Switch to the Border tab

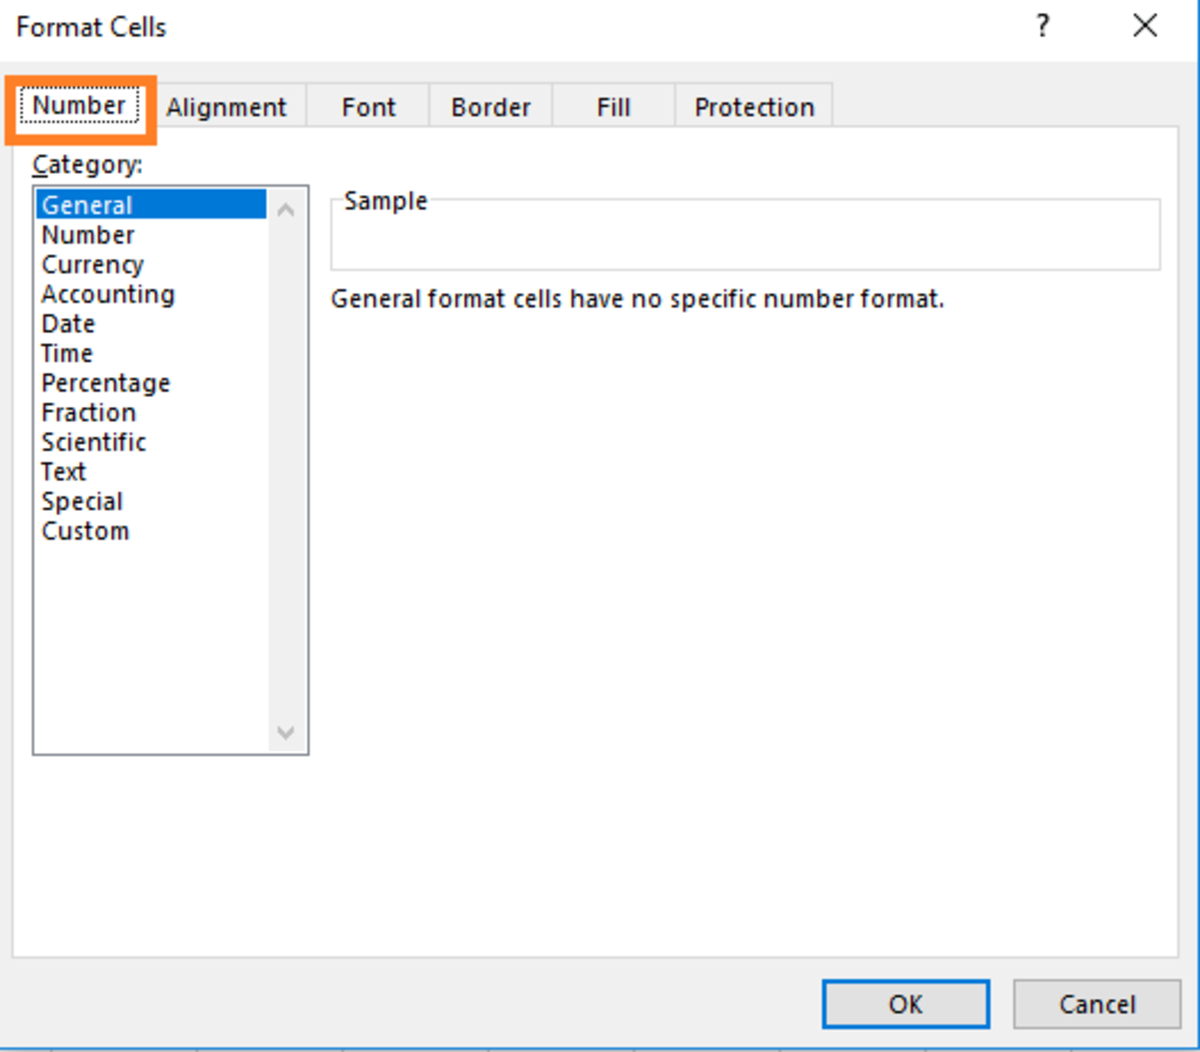coord(489,106)
